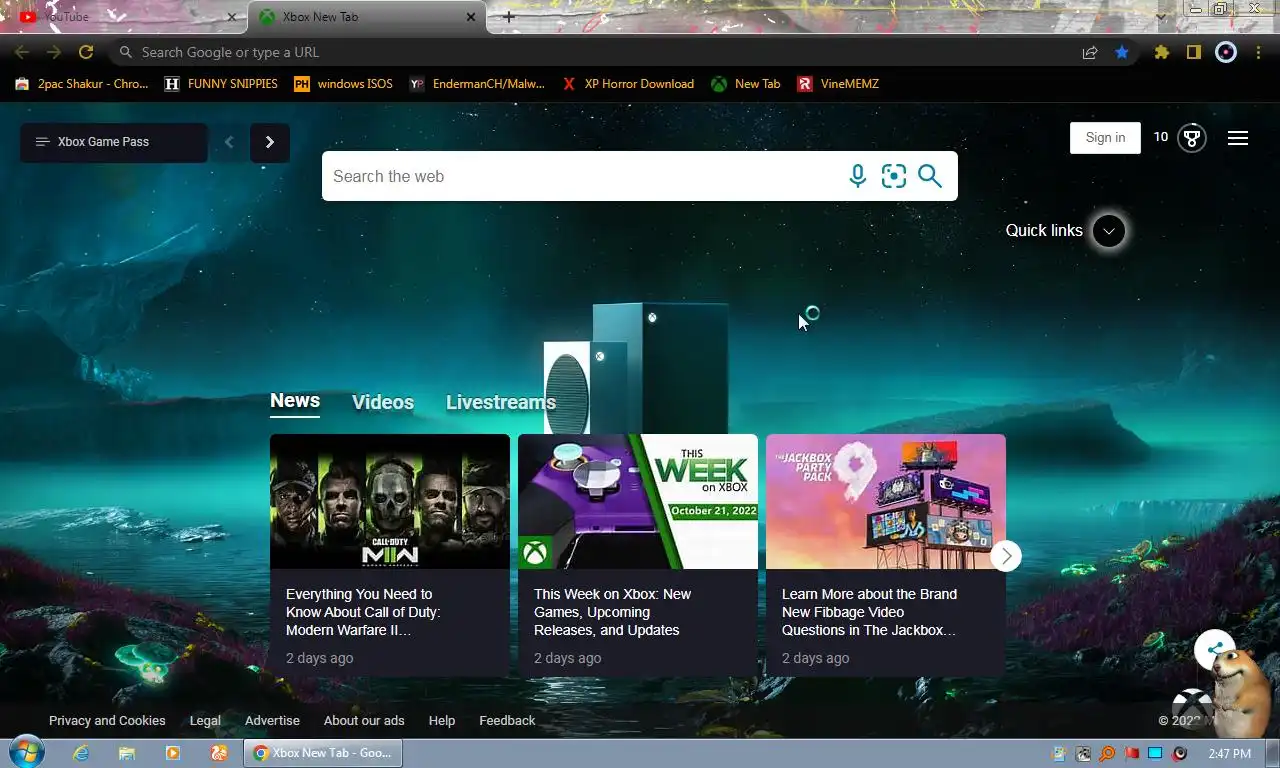Open the XP Horror Download bookmark

tap(628, 84)
